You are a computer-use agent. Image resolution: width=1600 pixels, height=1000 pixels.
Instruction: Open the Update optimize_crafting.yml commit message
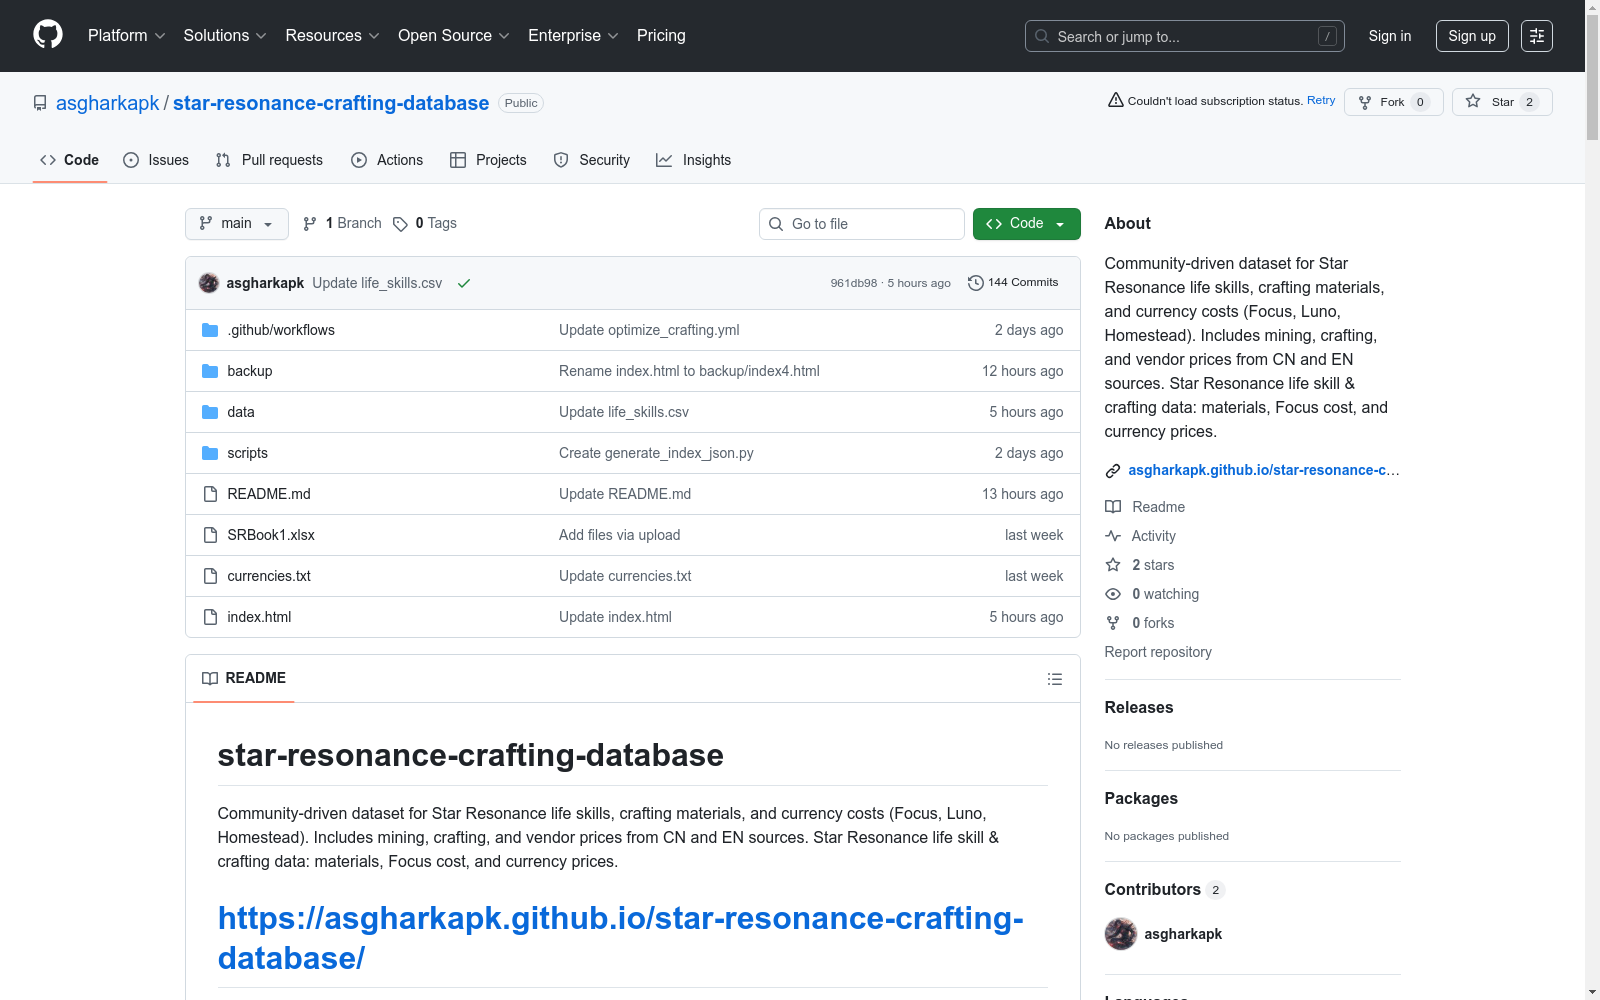[649, 330]
